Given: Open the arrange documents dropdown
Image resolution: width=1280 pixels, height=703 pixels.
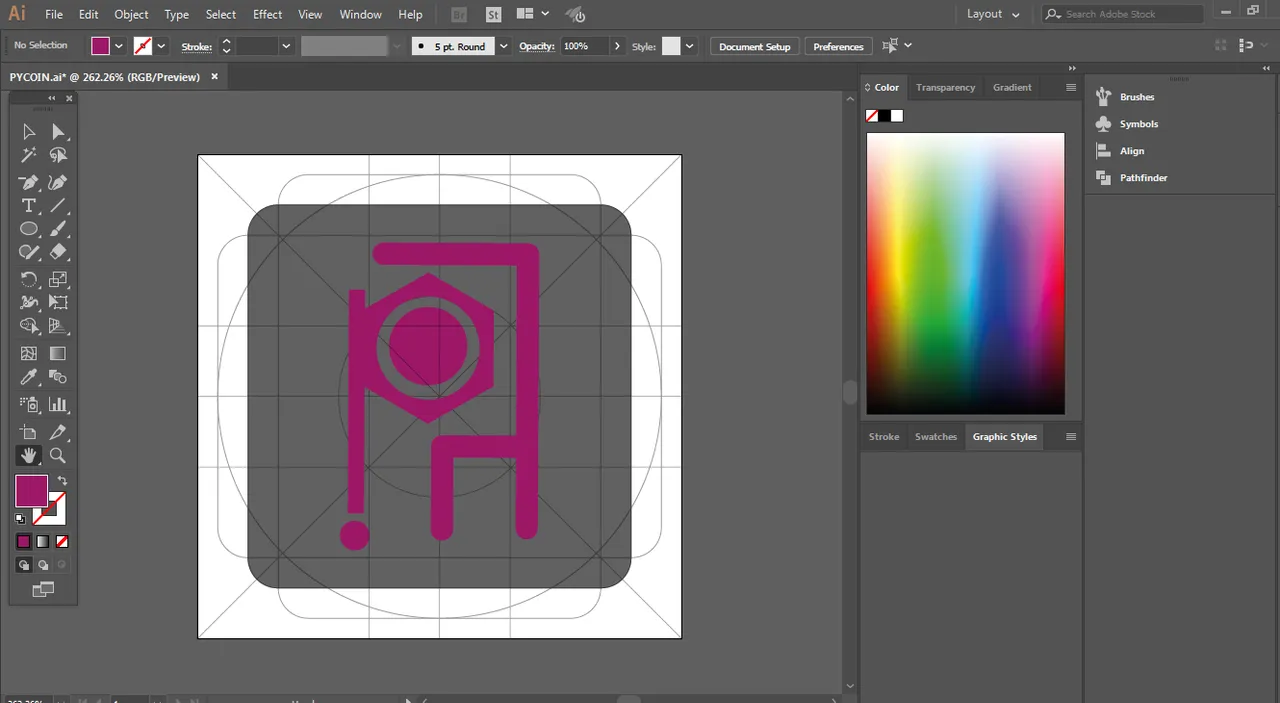Looking at the screenshot, I should pyautogui.click(x=532, y=14).
